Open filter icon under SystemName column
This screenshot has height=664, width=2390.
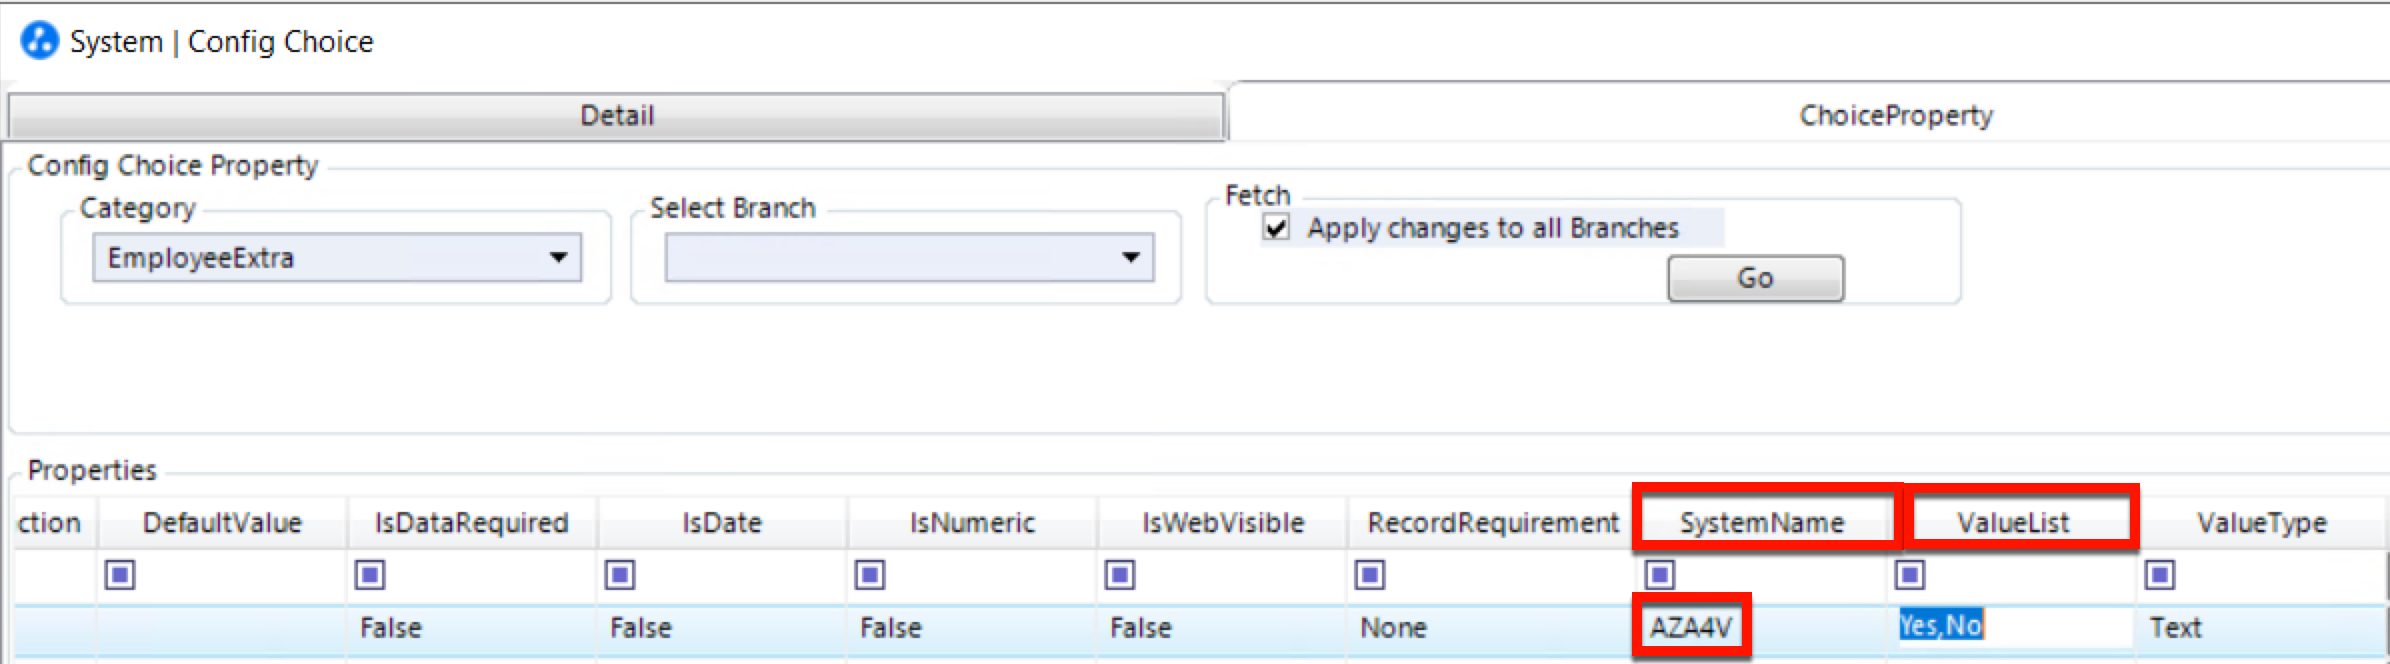1660,575
